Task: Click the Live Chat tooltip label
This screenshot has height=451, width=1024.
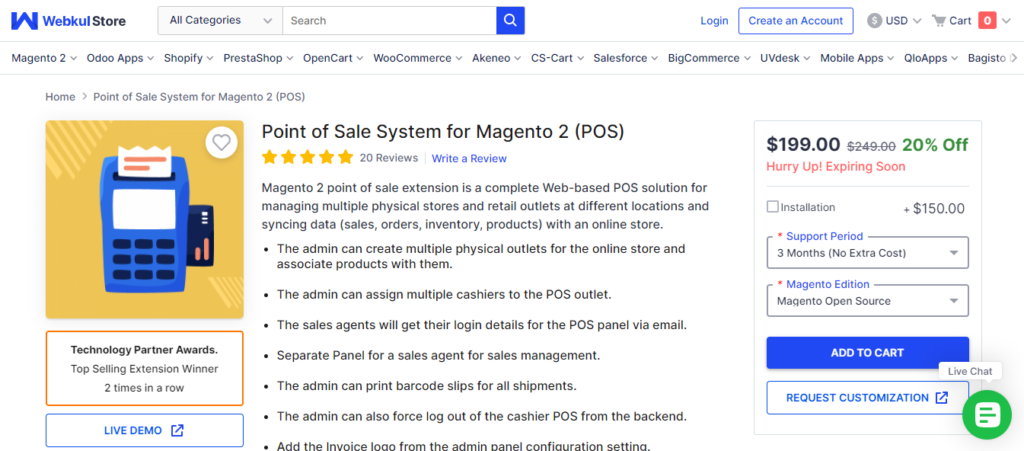Action: (970, 371)
